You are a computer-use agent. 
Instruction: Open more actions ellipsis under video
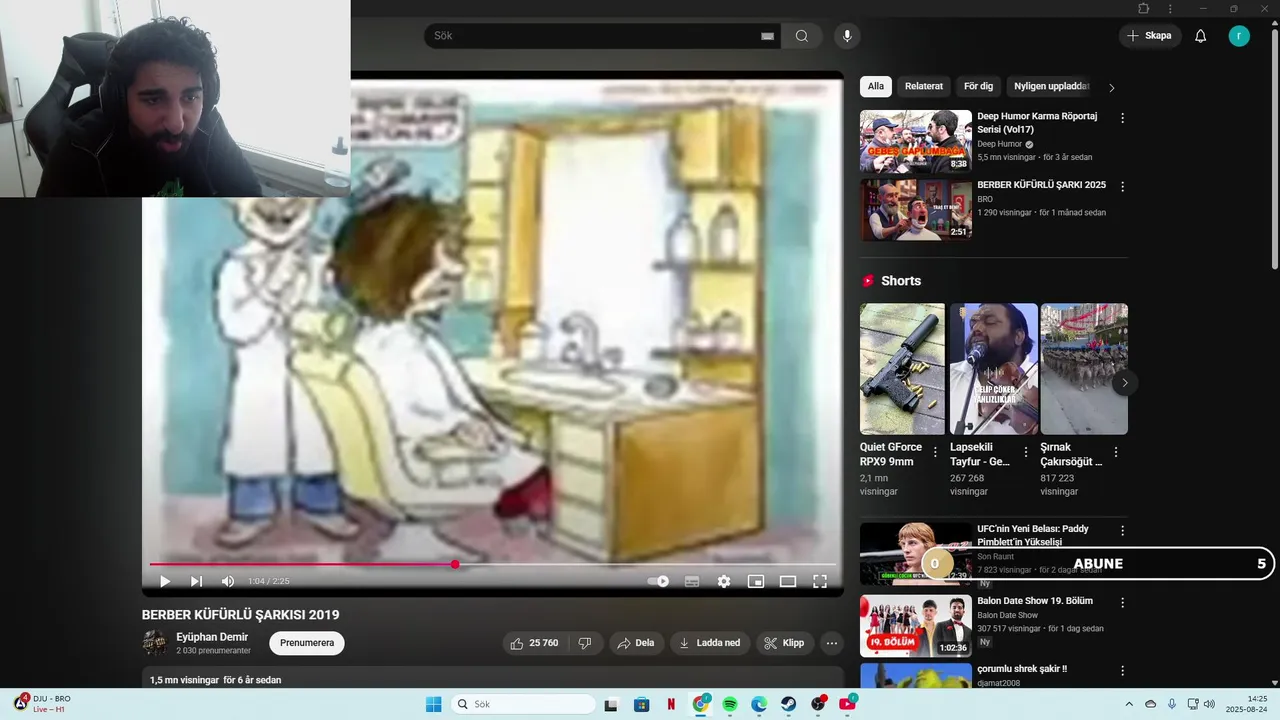(x=831, y=643)
